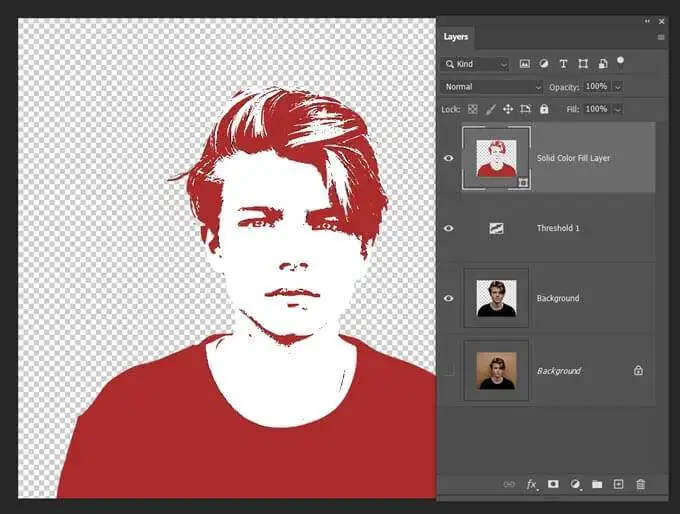Select the Layers panel tab

(x=455, y=37)
